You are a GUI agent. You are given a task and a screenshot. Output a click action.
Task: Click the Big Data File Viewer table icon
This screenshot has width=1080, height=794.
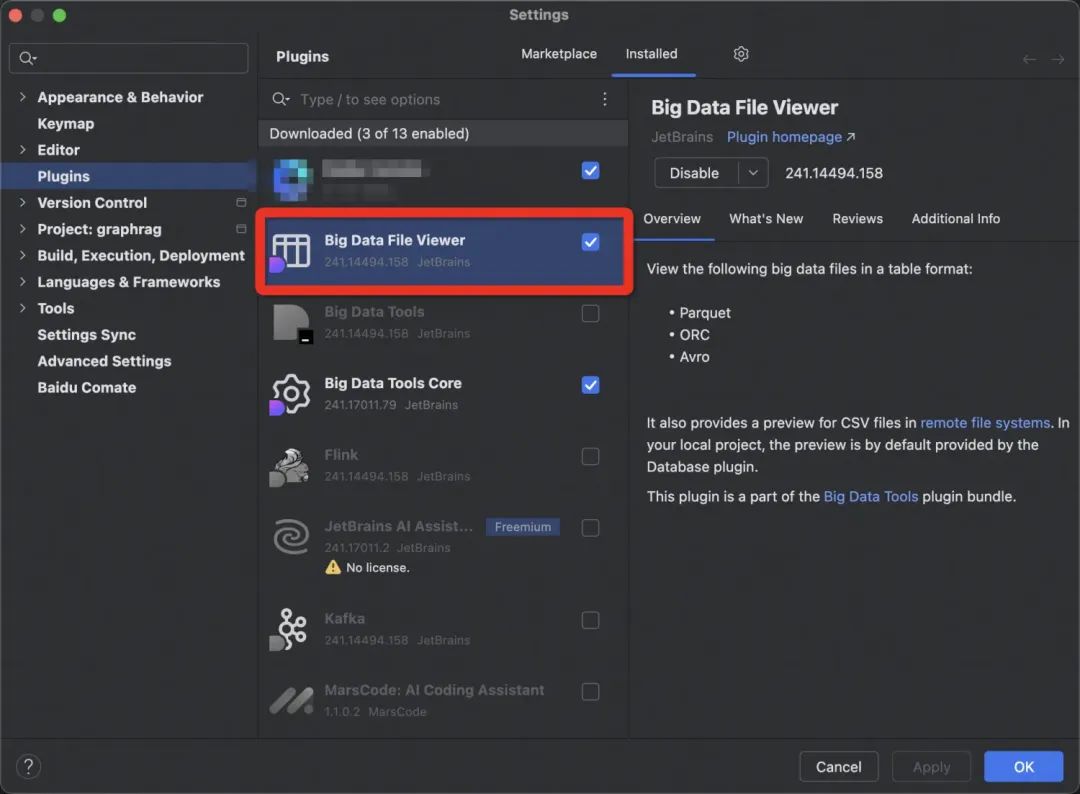tap(291, 251)
